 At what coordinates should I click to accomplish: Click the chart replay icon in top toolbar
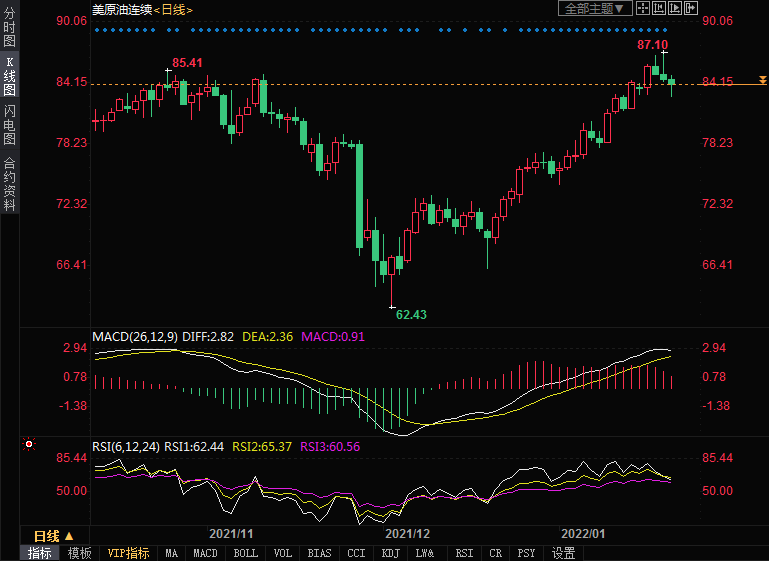(x=675, y=9)
